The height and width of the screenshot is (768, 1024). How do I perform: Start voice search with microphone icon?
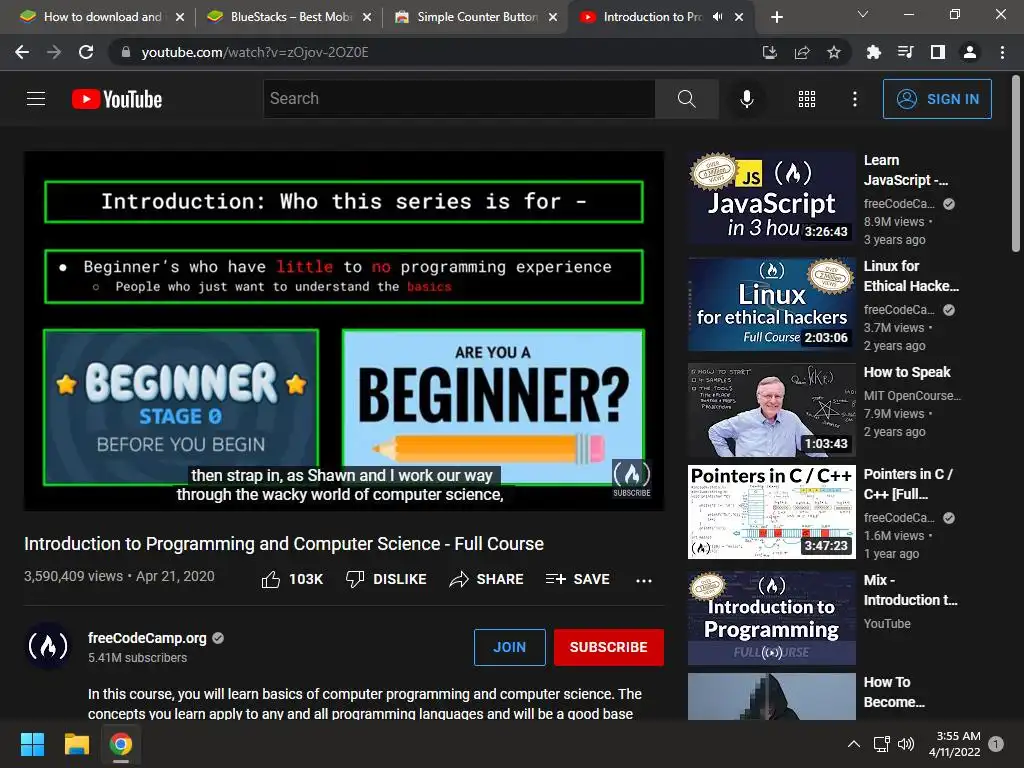tap(747, 99)
